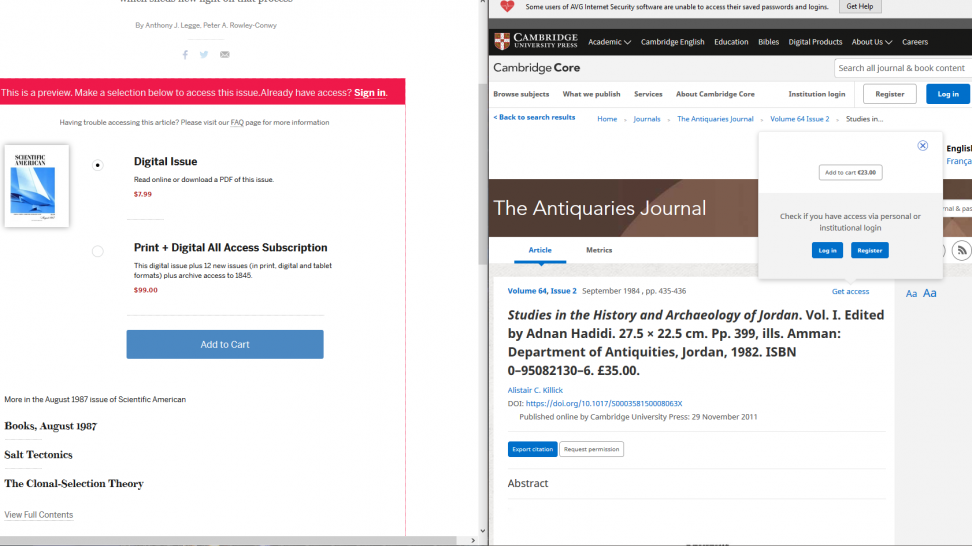Open author Alistair C. Killick link
972x546 pixels.
535,390
